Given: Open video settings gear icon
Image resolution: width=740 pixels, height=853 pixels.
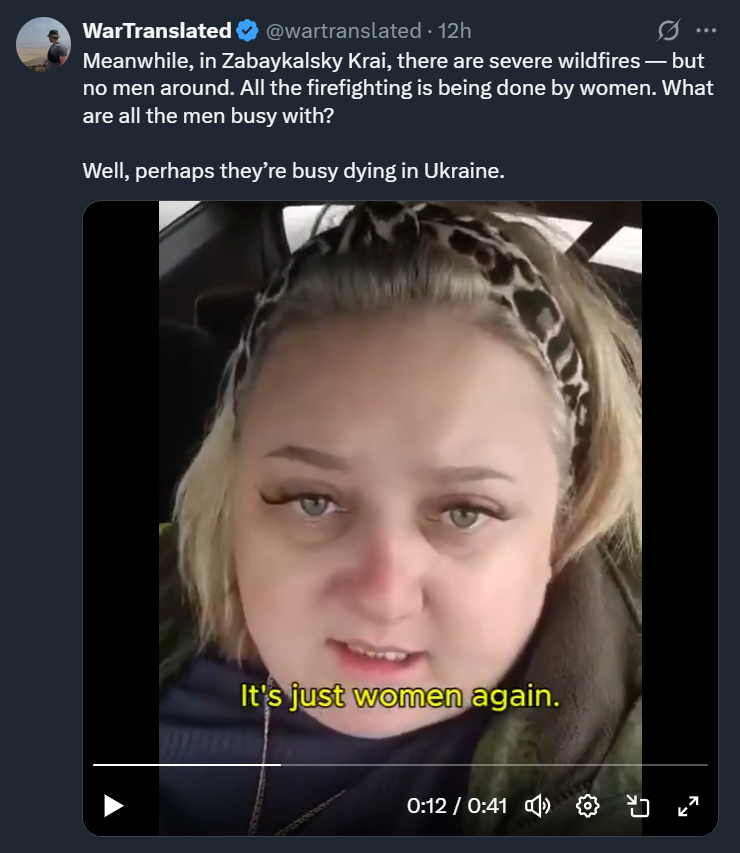Looking at the screenshot, I should coord(588,806).
